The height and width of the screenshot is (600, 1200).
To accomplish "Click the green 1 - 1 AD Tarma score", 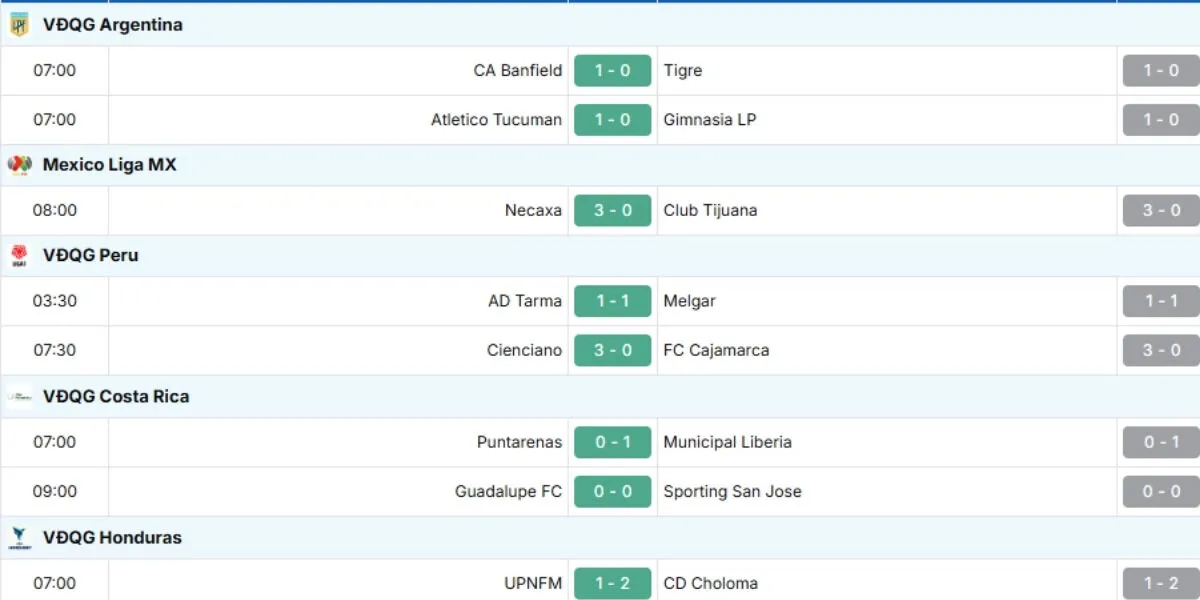I will click(x=612, y=301).
